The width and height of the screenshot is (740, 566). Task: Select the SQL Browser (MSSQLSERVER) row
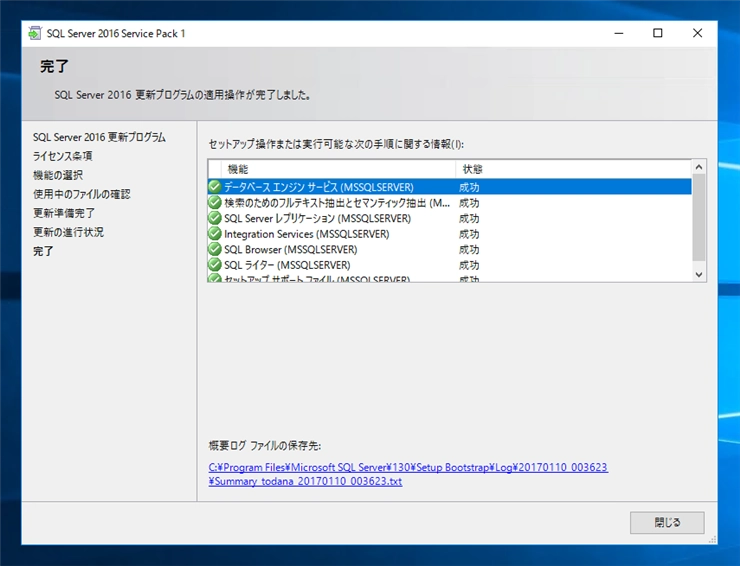tap(450, 249)
